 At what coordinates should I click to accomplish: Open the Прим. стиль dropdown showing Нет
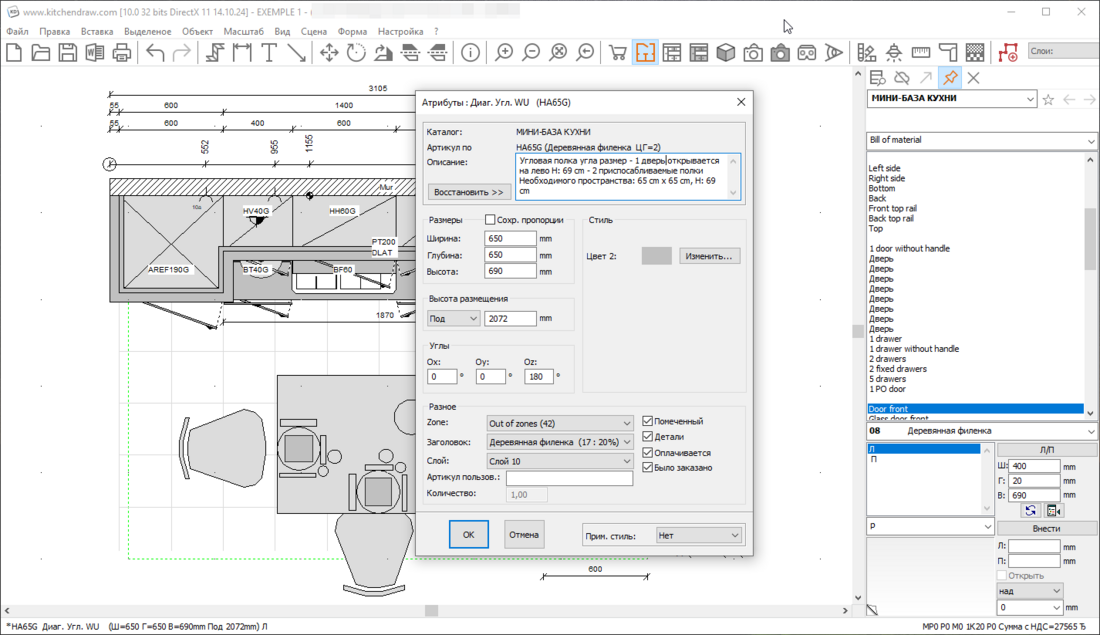coord(699,535)
